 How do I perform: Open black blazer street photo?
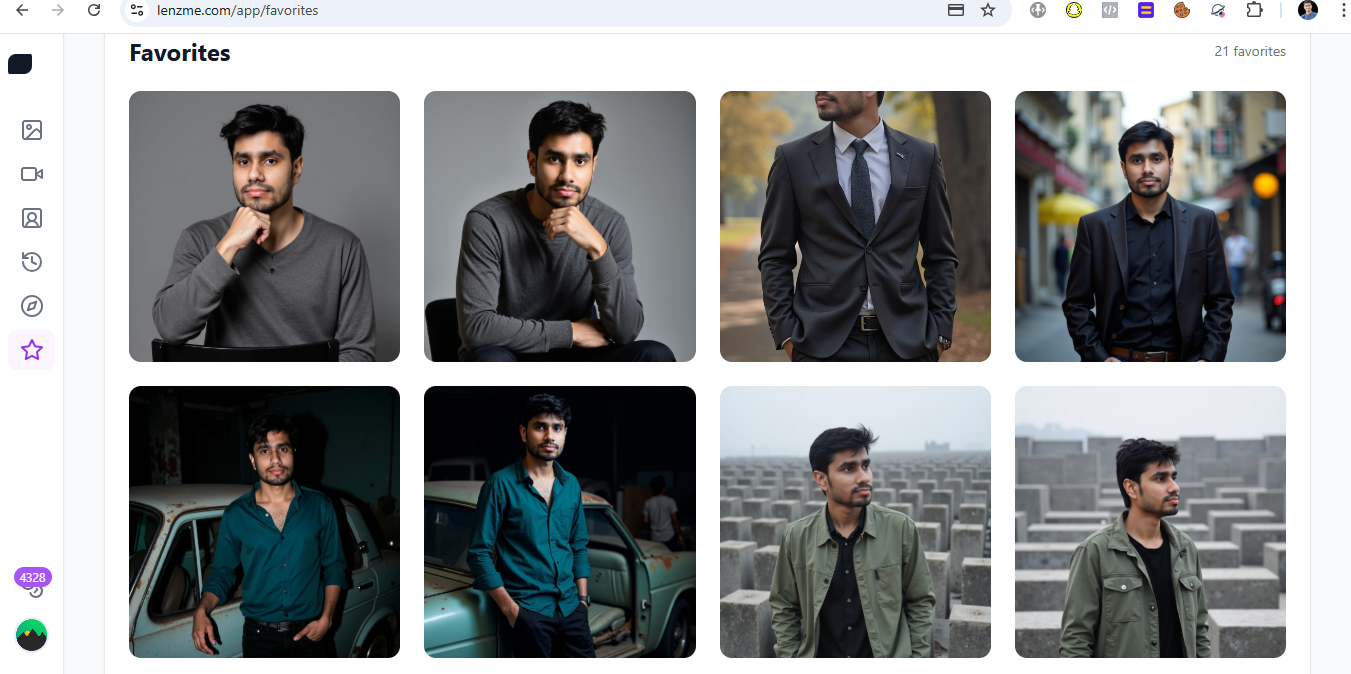[1150, 226]
